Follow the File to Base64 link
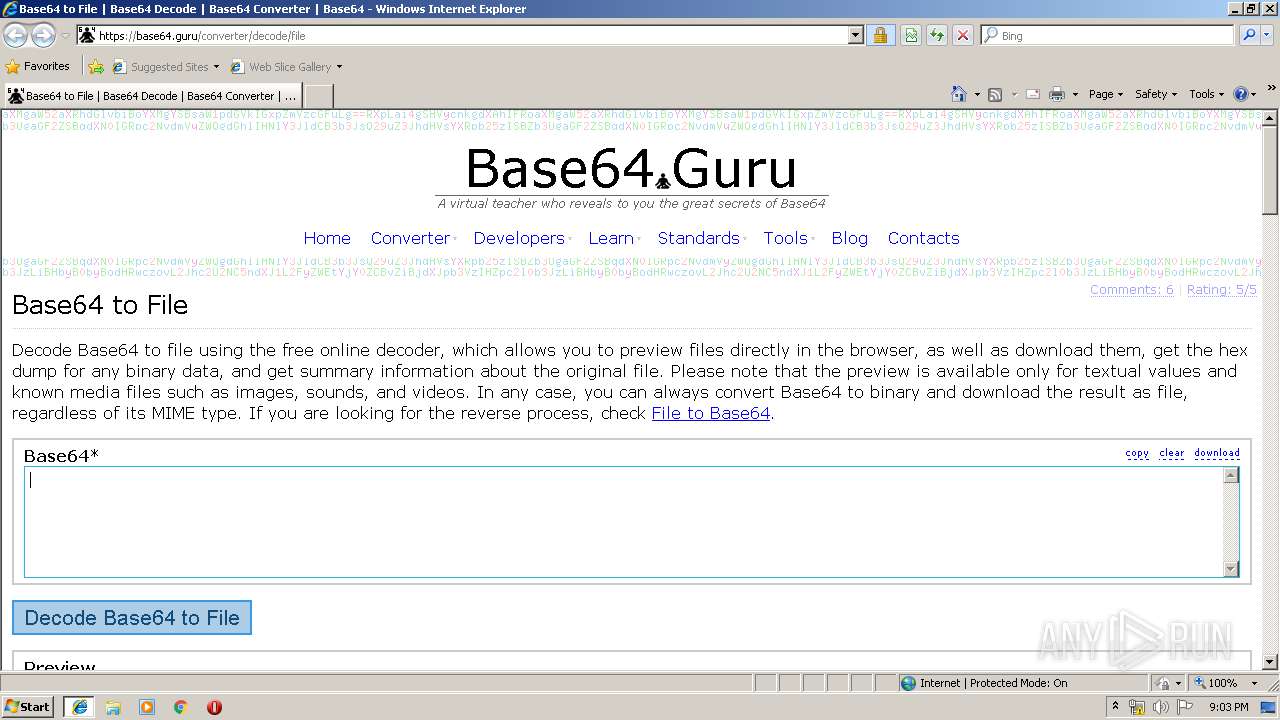1280x720 pixels. (x=711, y=413)
